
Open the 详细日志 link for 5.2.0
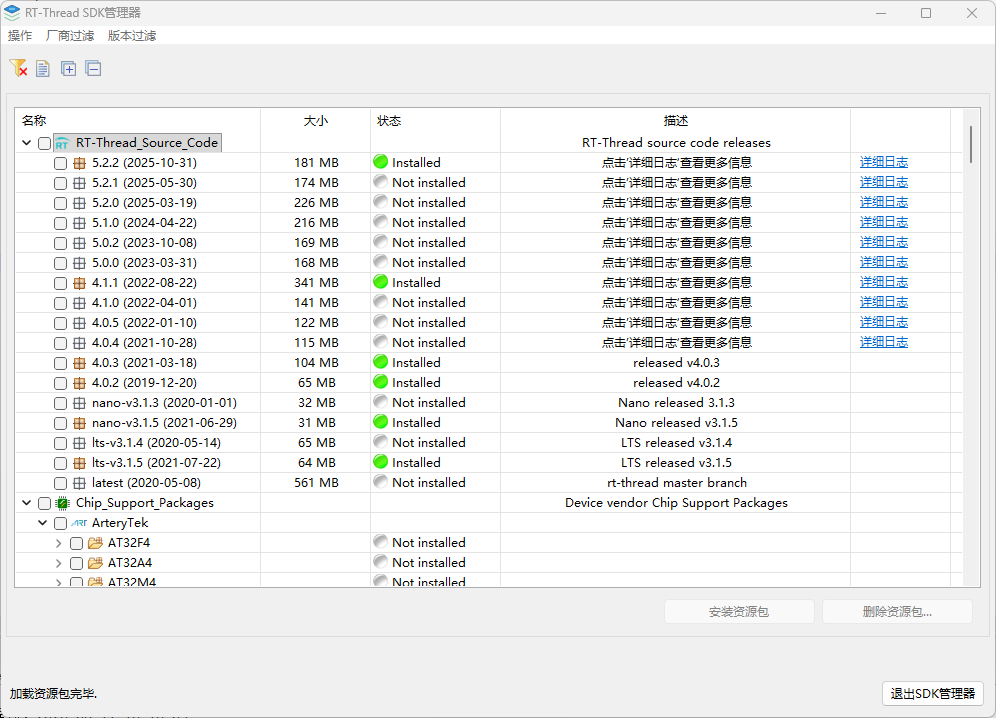884,202
